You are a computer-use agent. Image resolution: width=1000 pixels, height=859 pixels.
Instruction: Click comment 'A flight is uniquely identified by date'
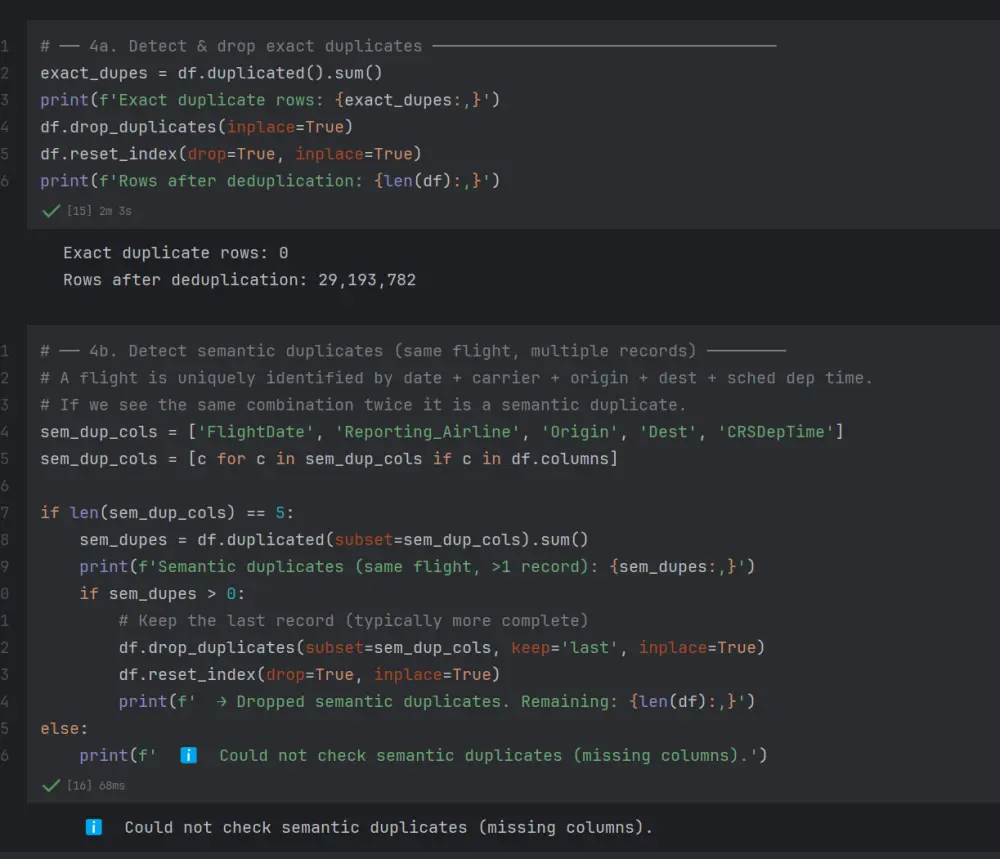456,378
